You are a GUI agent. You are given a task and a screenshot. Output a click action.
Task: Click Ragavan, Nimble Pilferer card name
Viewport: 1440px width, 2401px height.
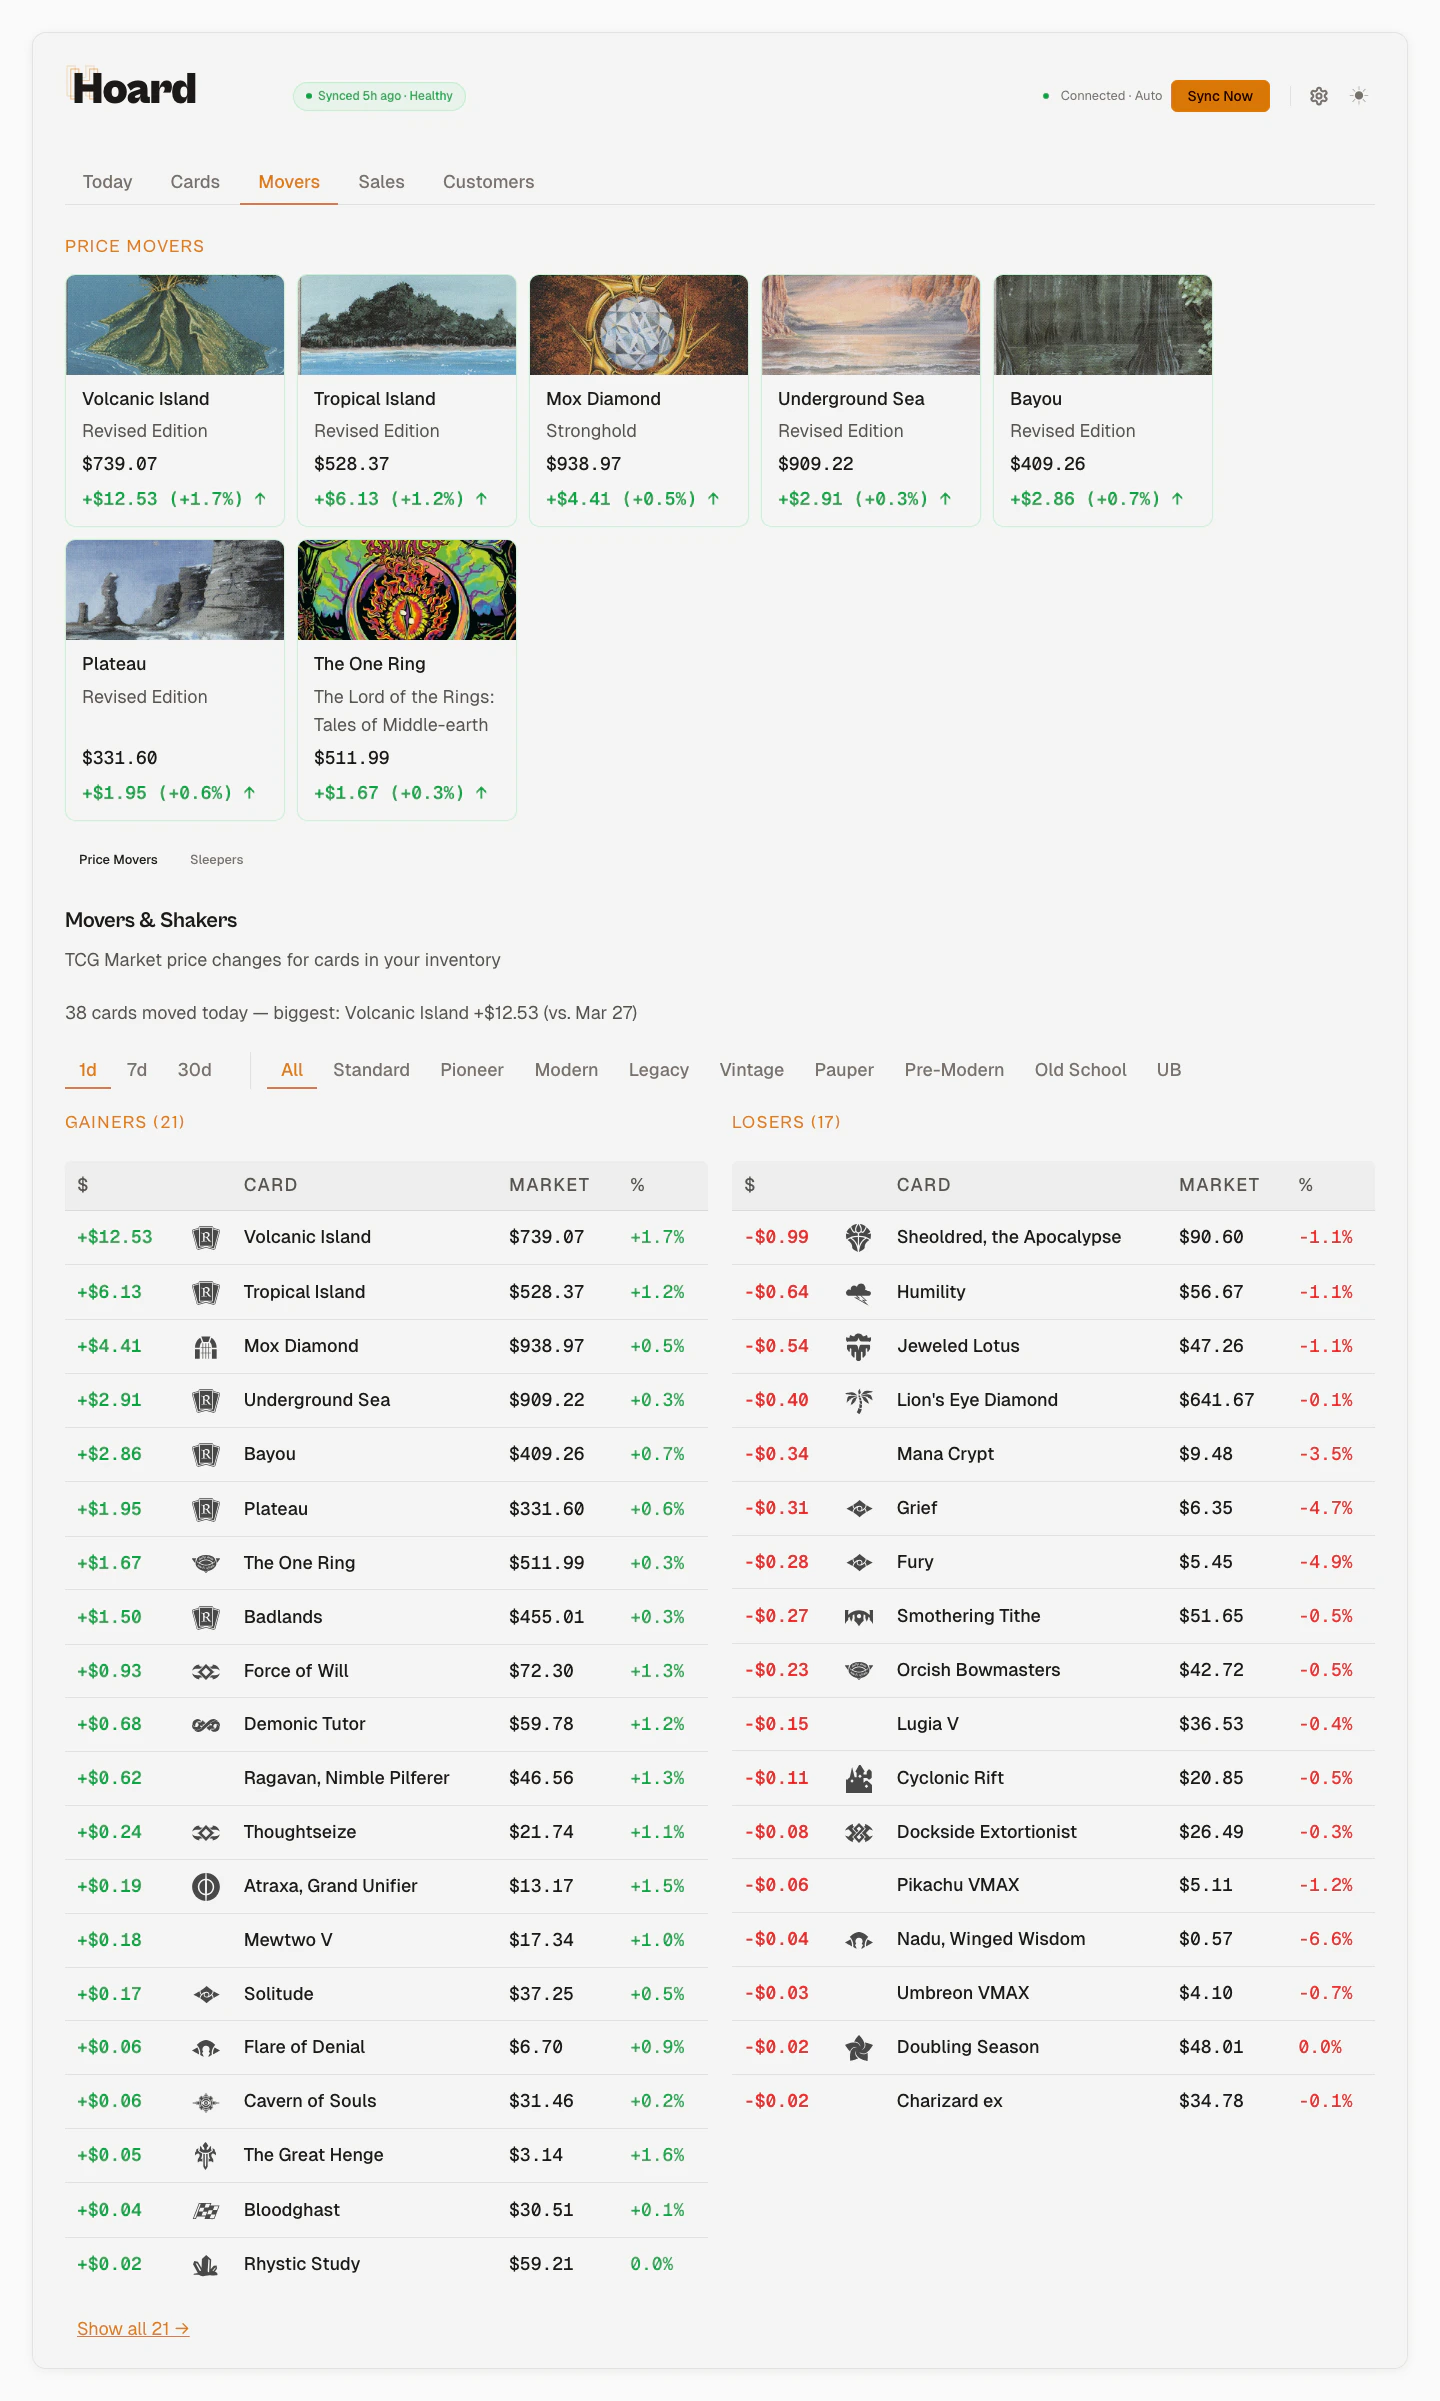346,1778
